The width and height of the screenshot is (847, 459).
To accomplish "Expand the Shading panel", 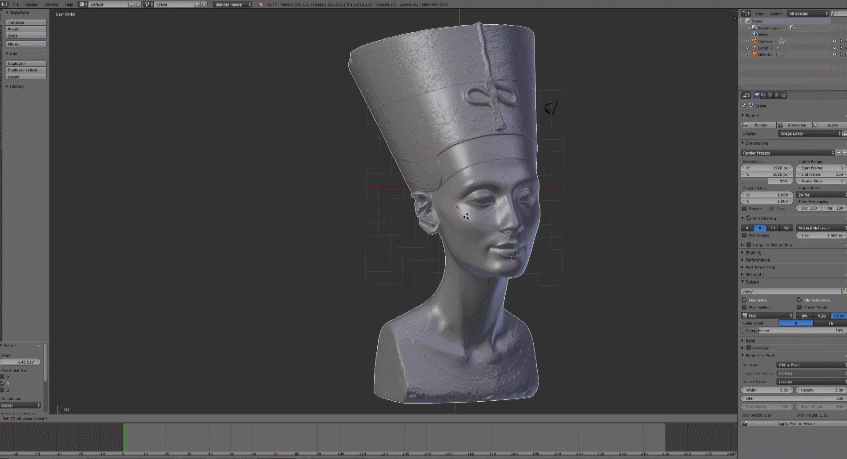I will pyautogui.click(x=751, y=252).
